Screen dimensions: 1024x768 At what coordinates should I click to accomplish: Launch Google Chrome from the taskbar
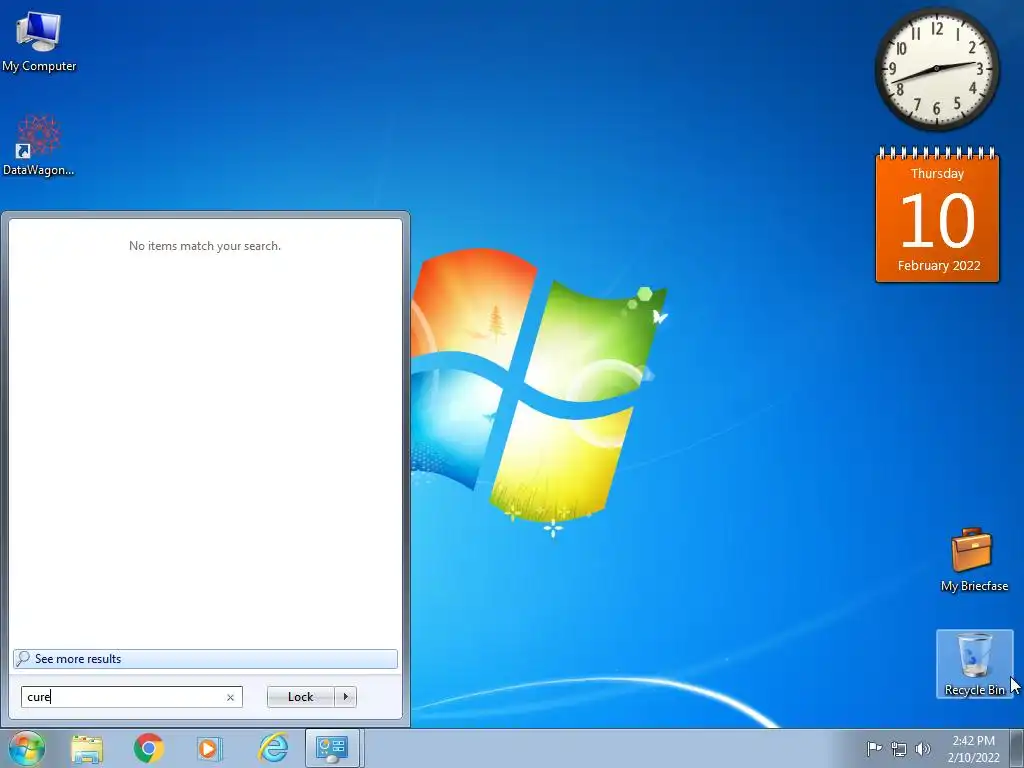point(149,748)
